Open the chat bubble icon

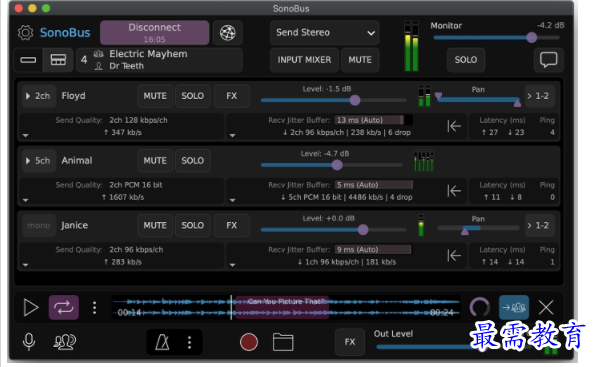click(548, 60)
